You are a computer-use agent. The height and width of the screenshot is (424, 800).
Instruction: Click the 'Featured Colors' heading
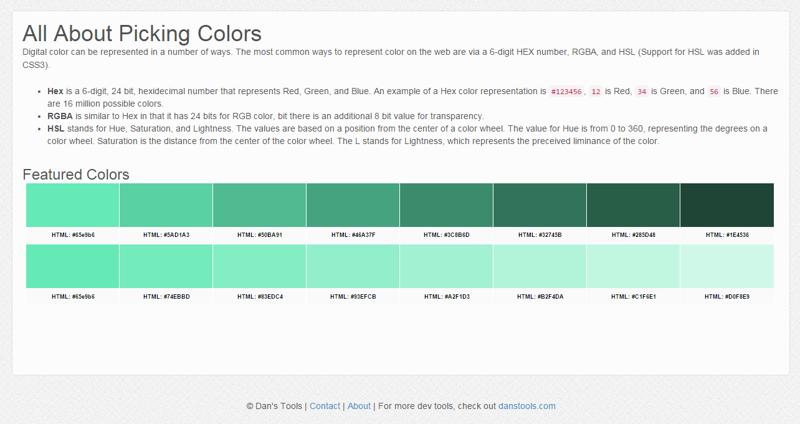[x=76, y=174]
